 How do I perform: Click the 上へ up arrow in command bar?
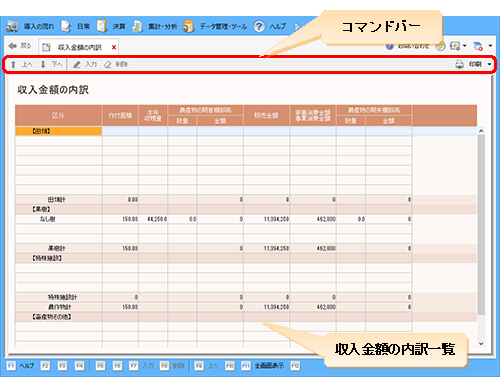pos(13,64)
